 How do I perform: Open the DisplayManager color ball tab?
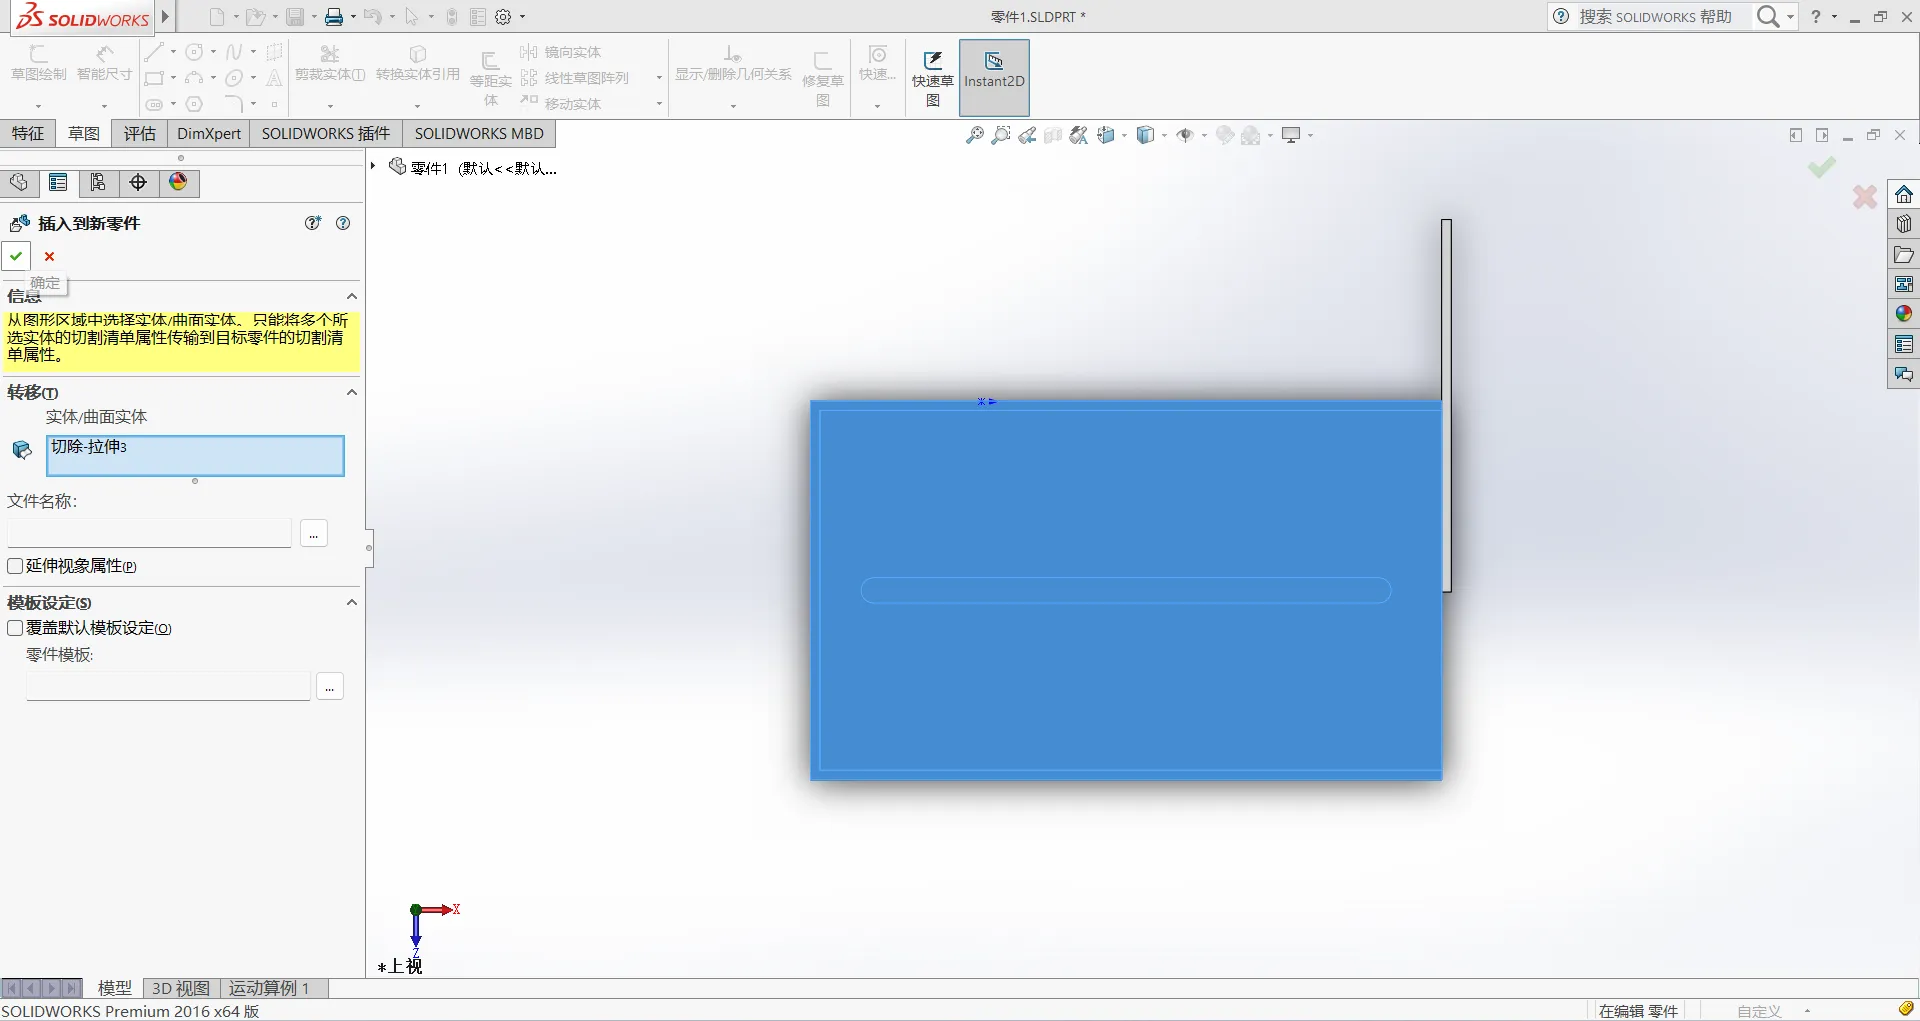click(x=178, y=182)
